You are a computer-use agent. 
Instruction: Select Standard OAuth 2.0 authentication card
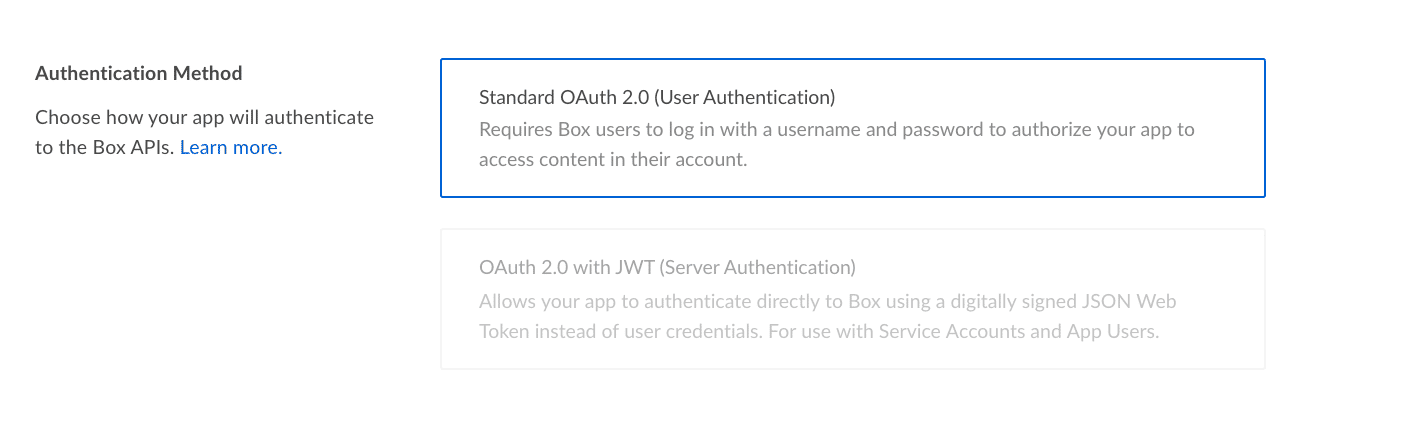(x=853, y=128)
